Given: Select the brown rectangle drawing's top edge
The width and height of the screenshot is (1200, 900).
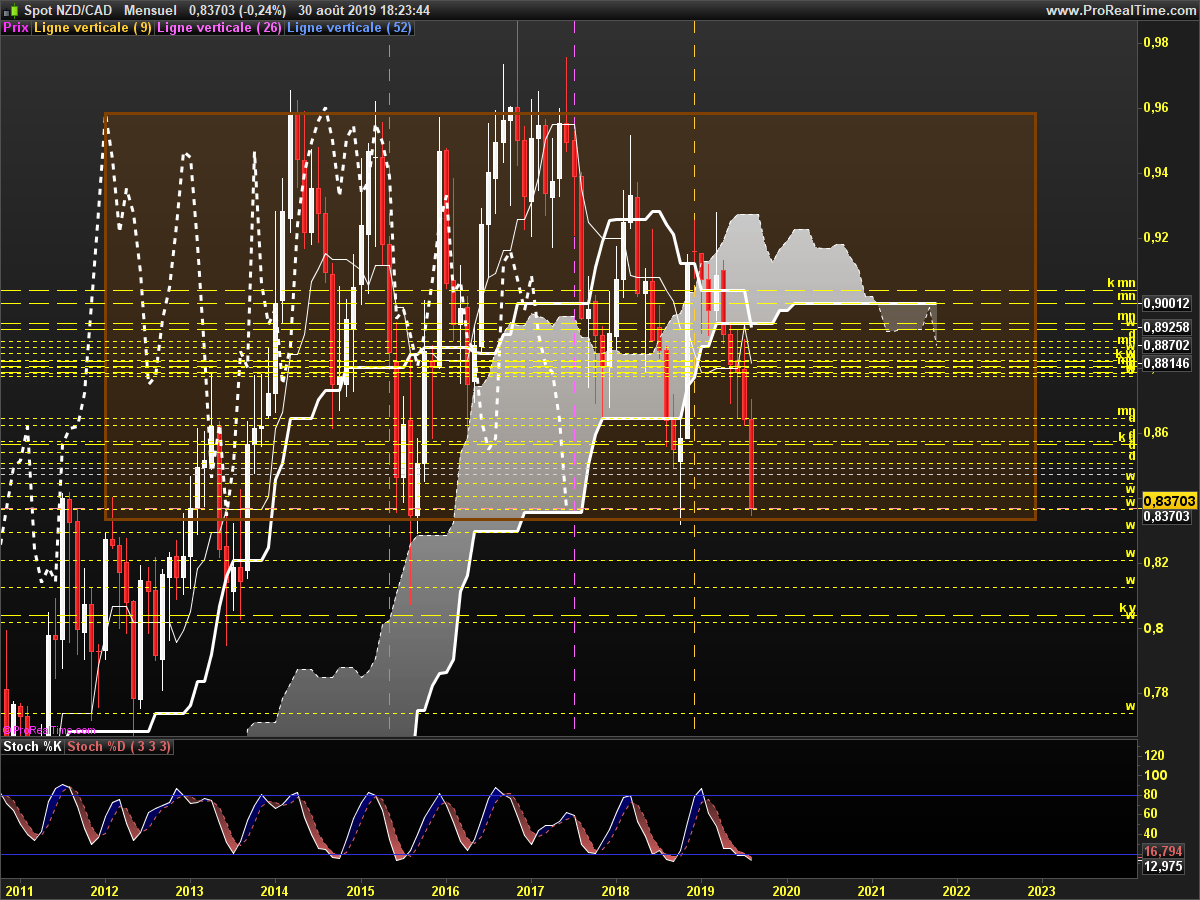Looking at the screenshot, I should pos(570,113).
